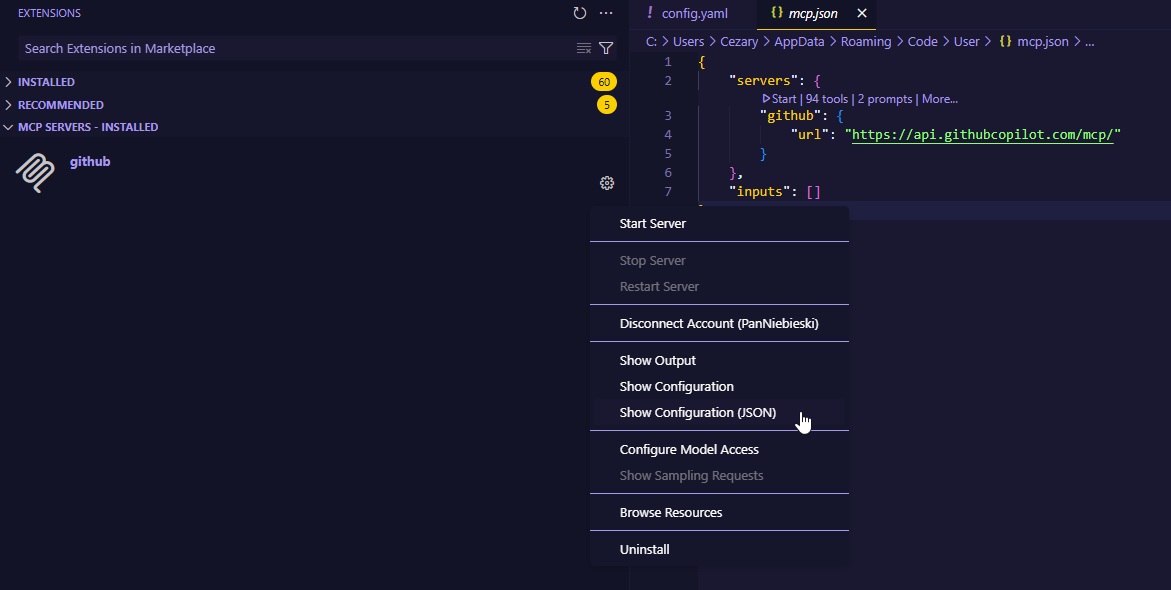
Task: Expand the INSTALLED section
Action: [46, 82]
